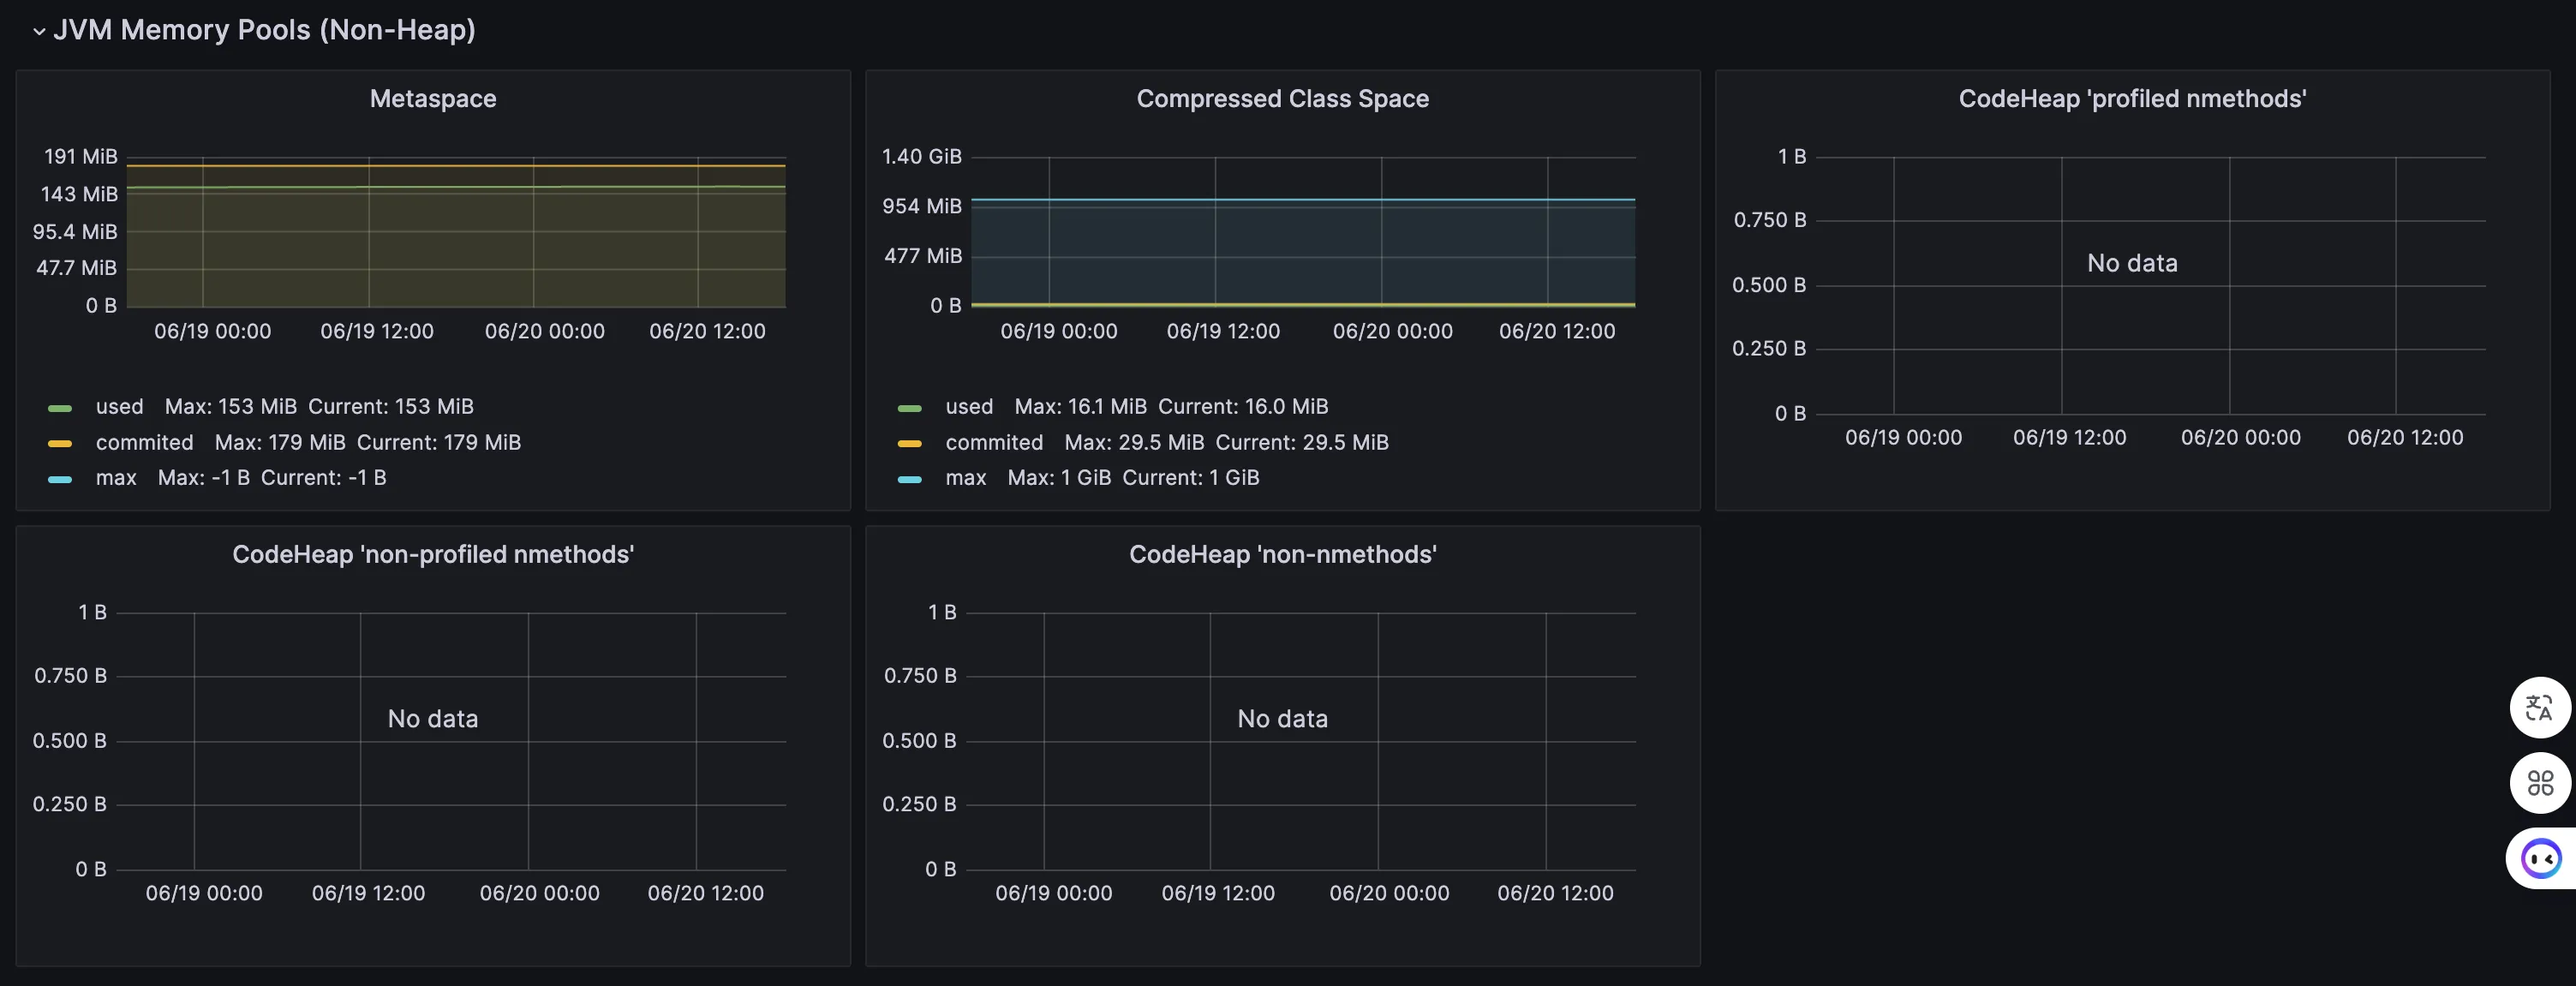Click 'Max: -1 B' in the Metaspace legend

click(204, 477)
